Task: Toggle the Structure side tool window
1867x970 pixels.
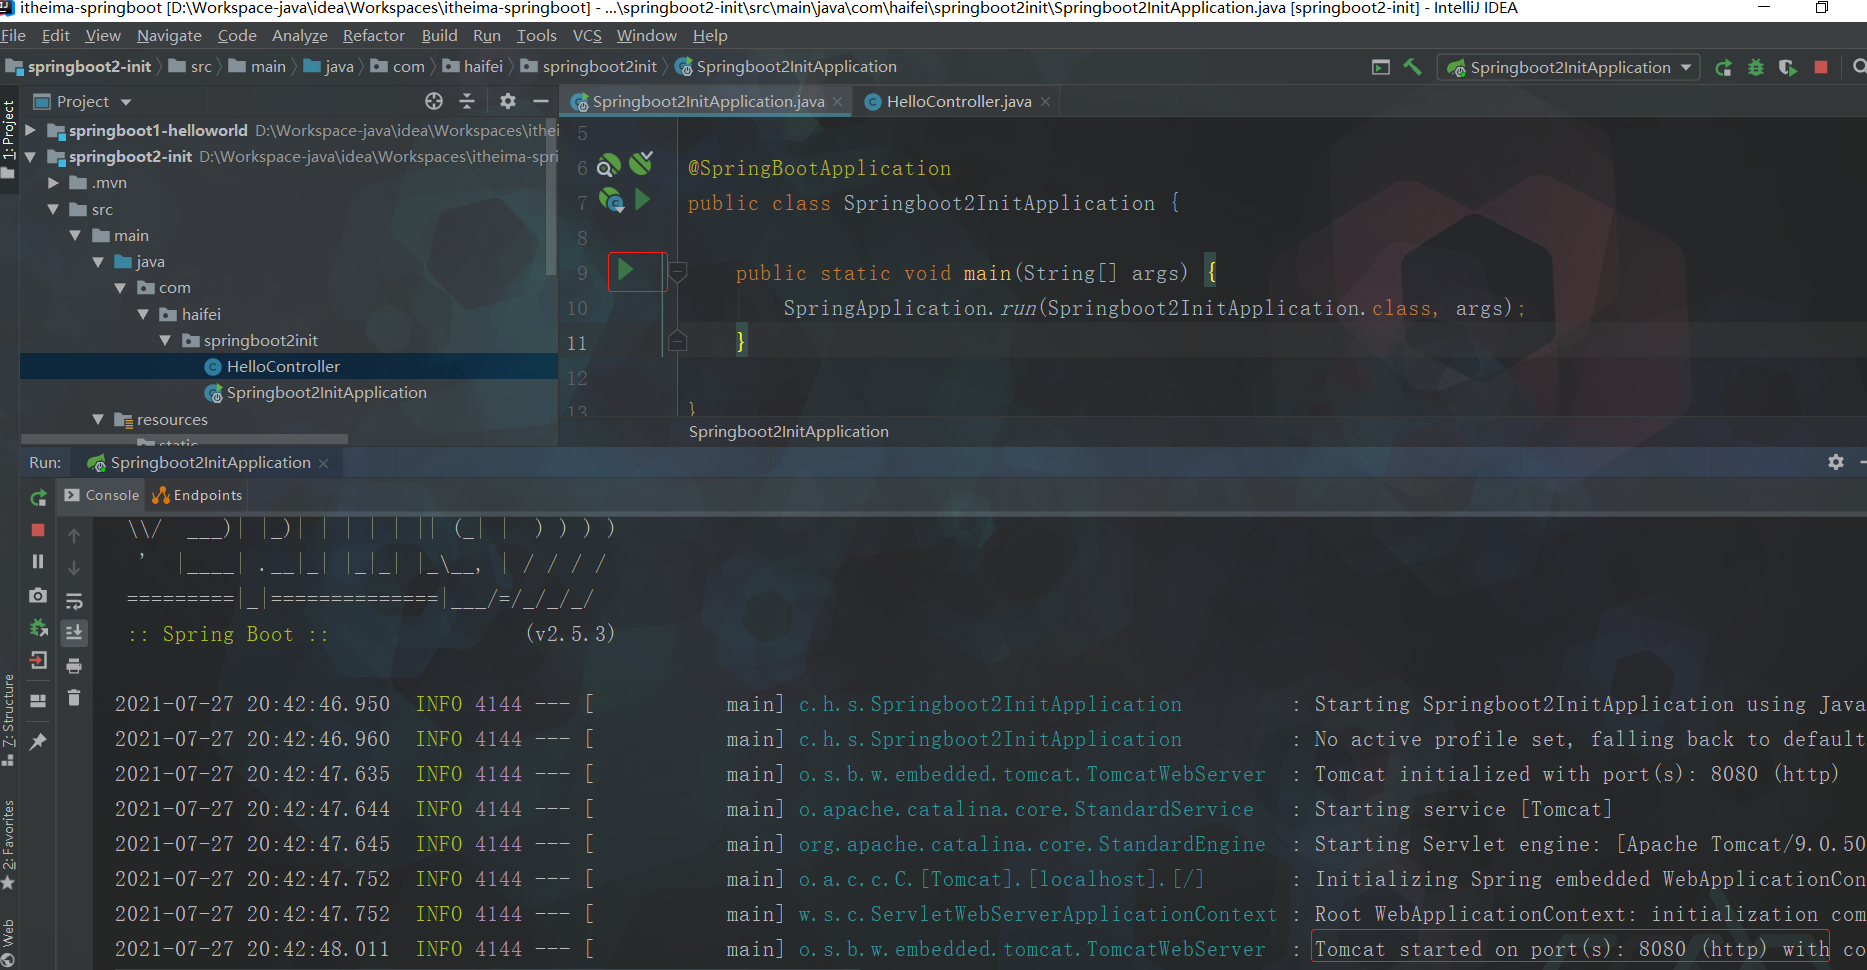Action: pyautogui.click(x=8, y=718)
